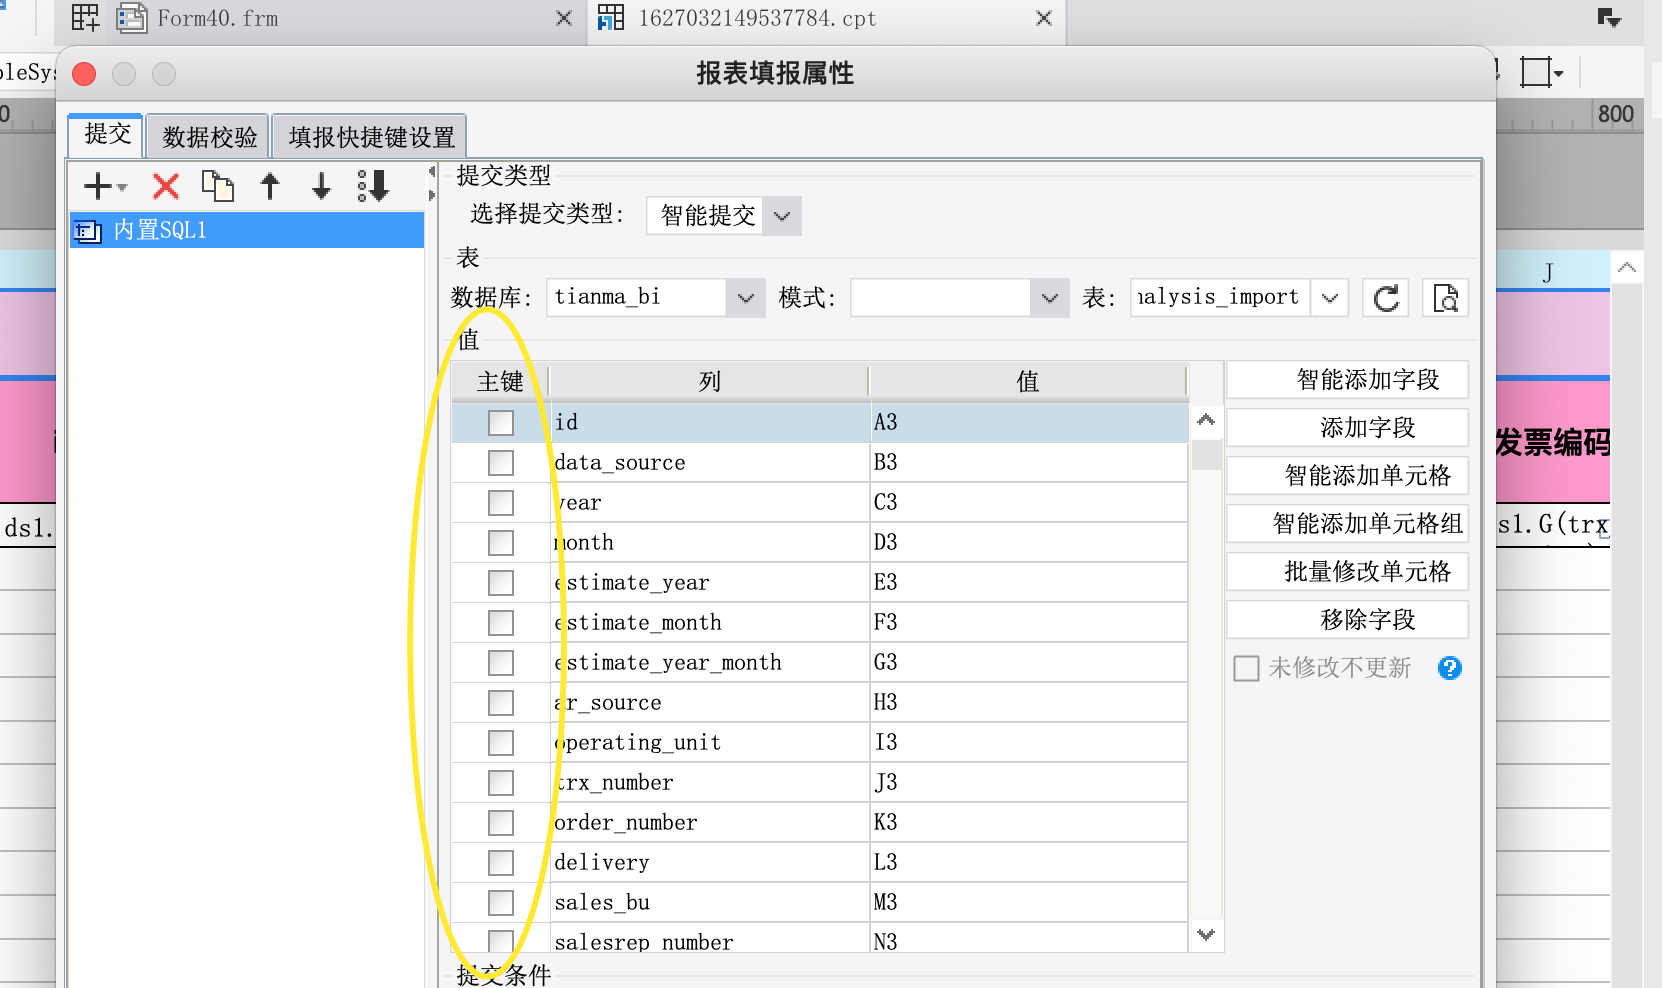Tick the primary key checkbox for id
This screenshot has width=1662, height=988.
coord(501,423)
